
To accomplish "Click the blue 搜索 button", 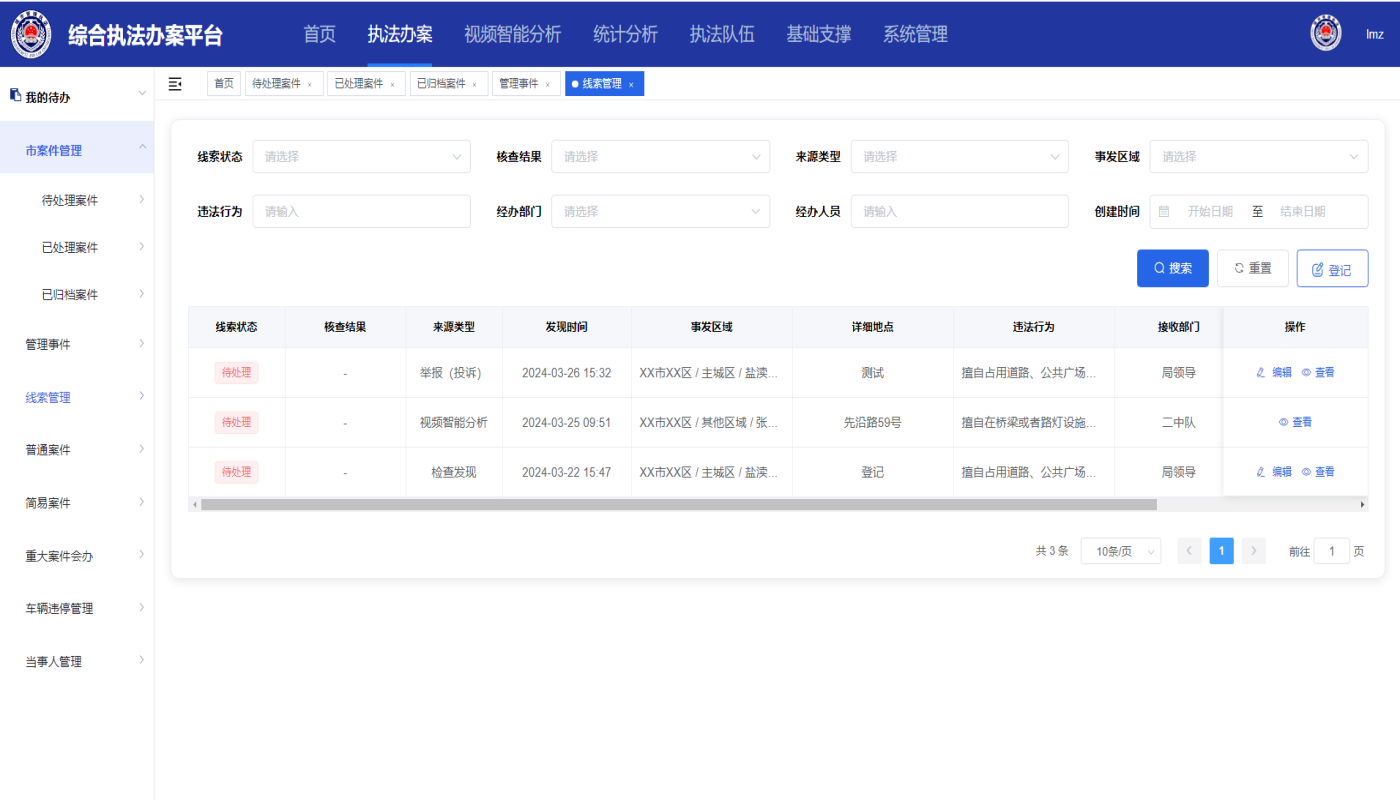I will 1173,268.
